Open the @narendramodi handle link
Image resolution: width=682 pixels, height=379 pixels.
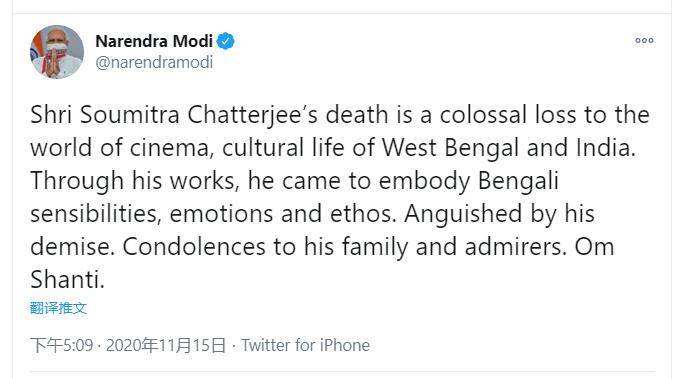[x=154, y=62]
